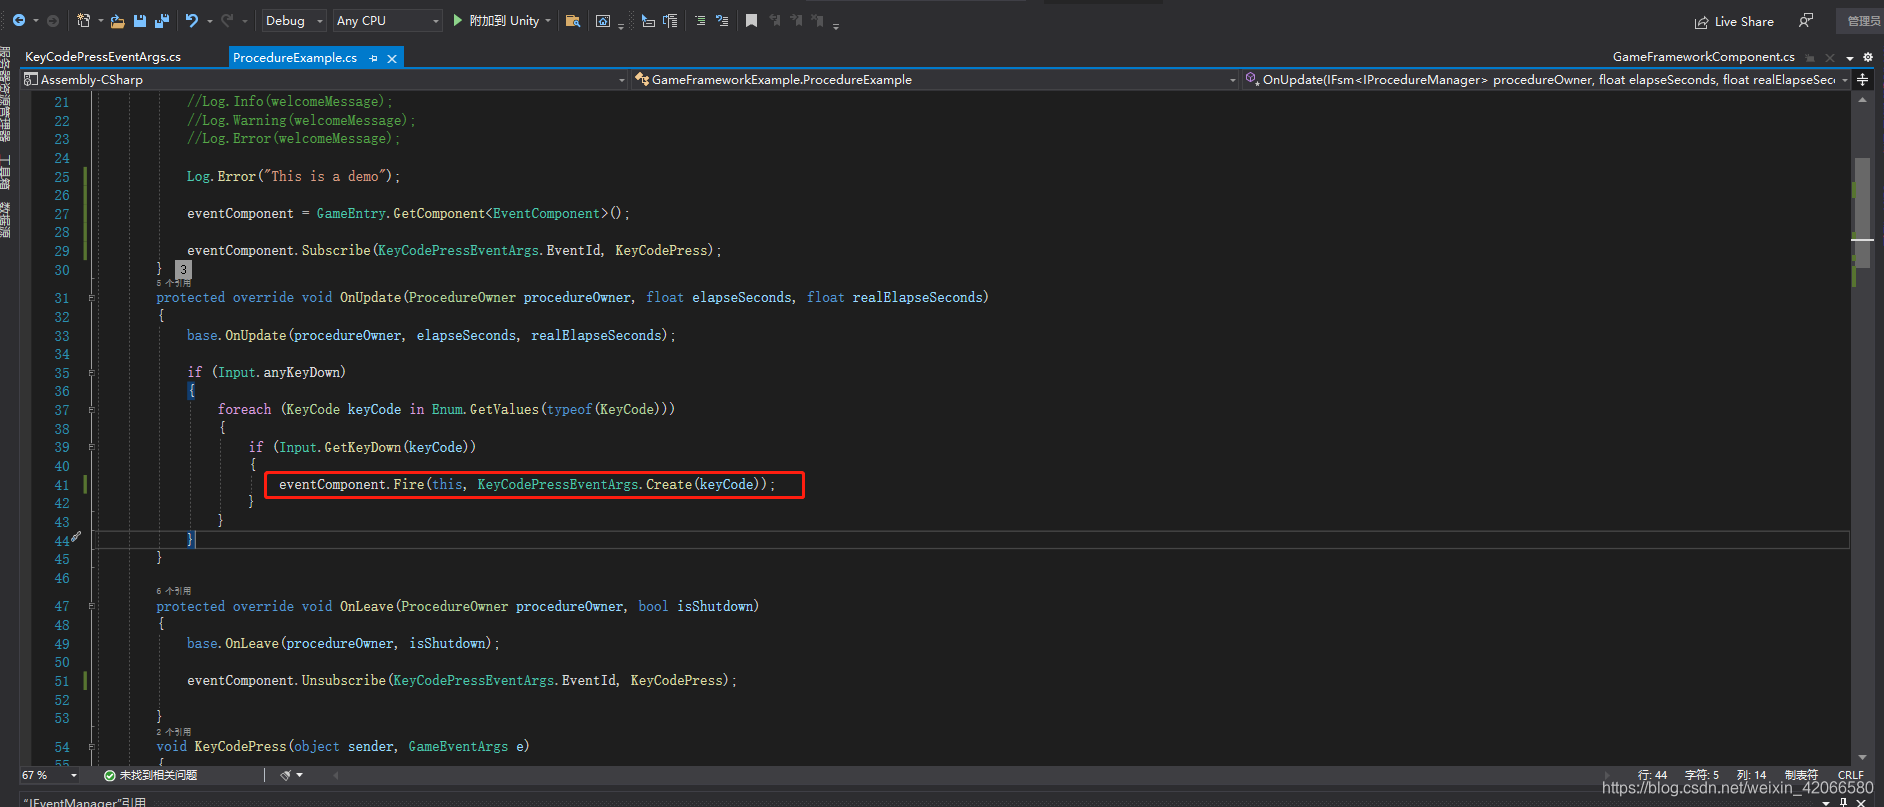Click the 未找到相关问题 status indicator
The height and width of the screenshot is (807, 1884).
151,775
